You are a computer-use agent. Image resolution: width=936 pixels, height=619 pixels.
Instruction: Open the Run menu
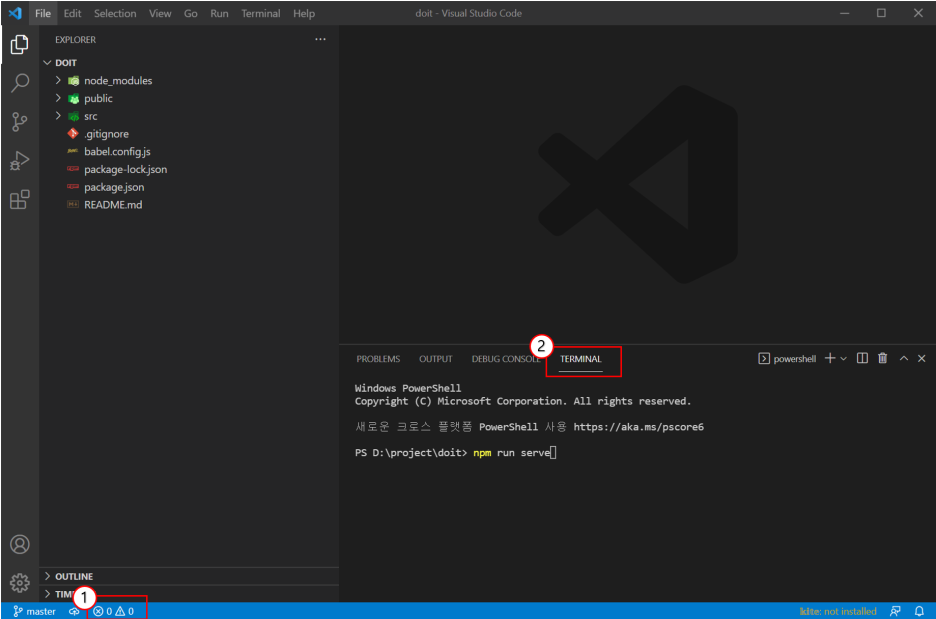219,13
